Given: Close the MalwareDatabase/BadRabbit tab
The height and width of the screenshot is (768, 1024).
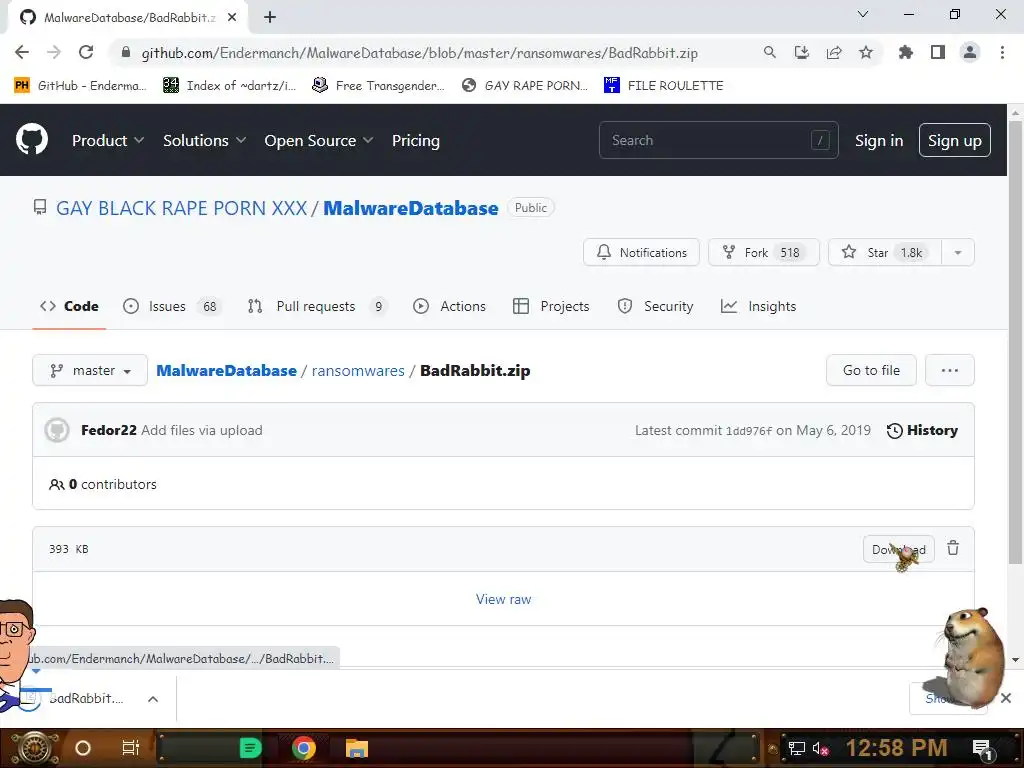Looking at the screenshot, I should point(232,17).
